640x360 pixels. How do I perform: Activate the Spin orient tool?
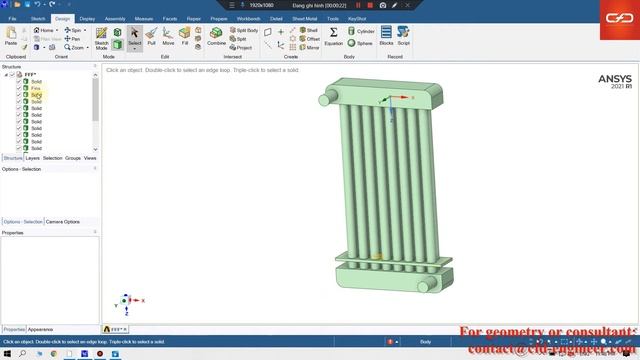73,30
